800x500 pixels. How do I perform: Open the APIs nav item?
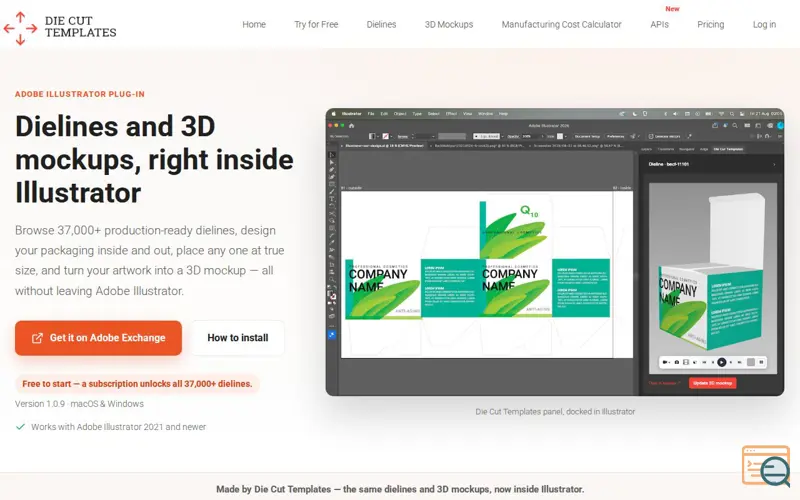[x=659, y=24]
